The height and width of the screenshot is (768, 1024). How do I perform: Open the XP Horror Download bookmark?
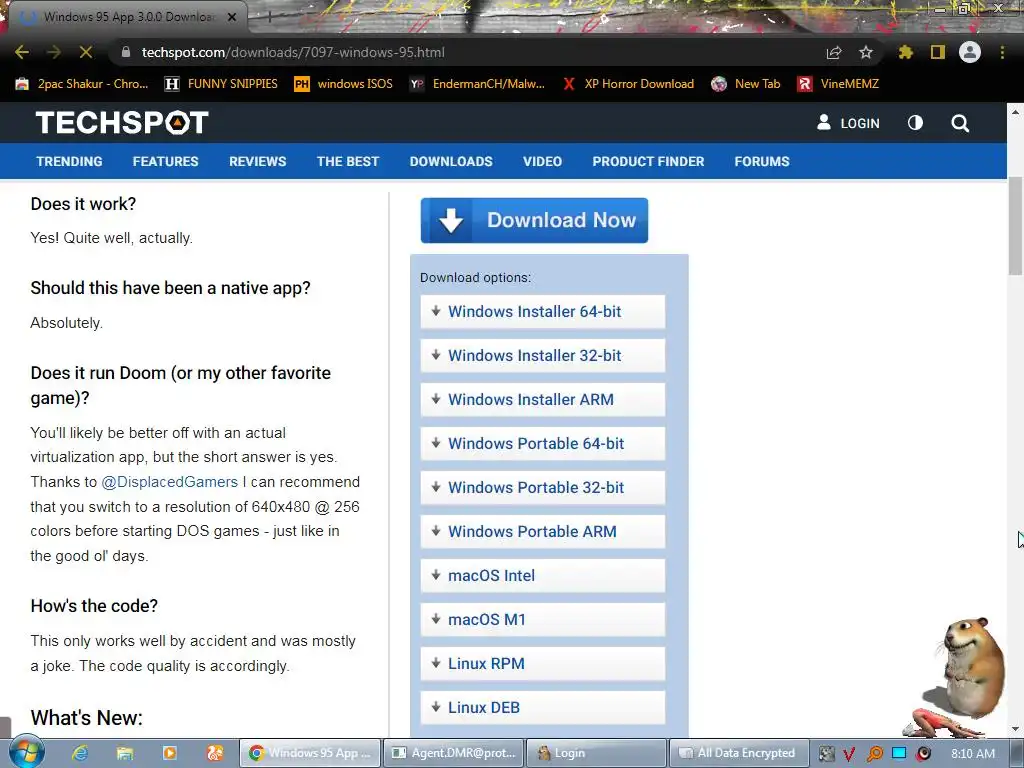[628, 84]
